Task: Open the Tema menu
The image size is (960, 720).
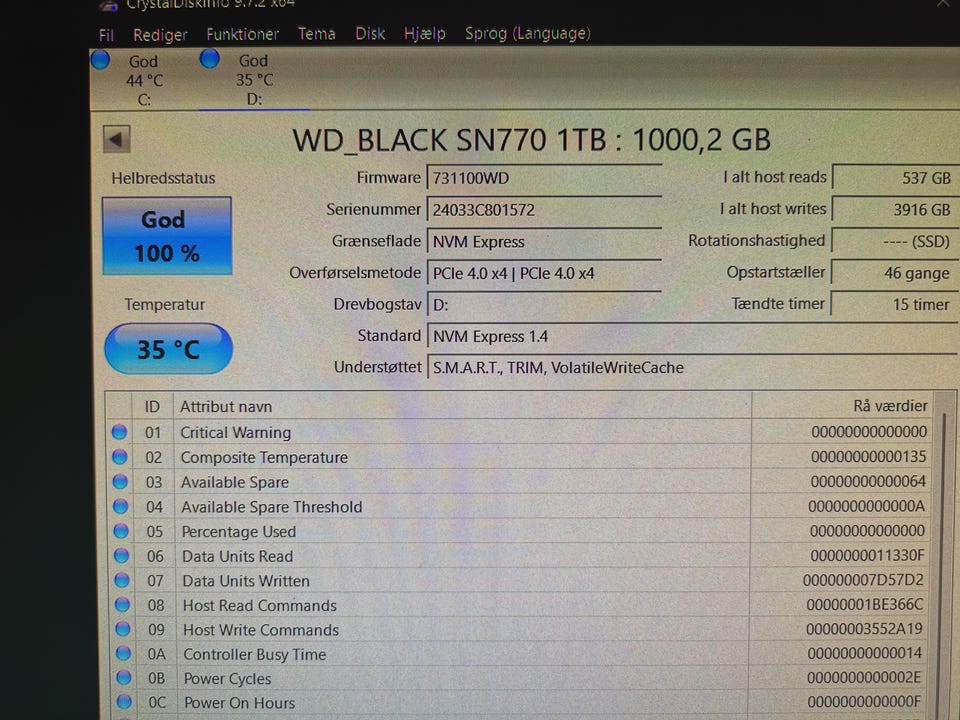Action: [317, 34]
